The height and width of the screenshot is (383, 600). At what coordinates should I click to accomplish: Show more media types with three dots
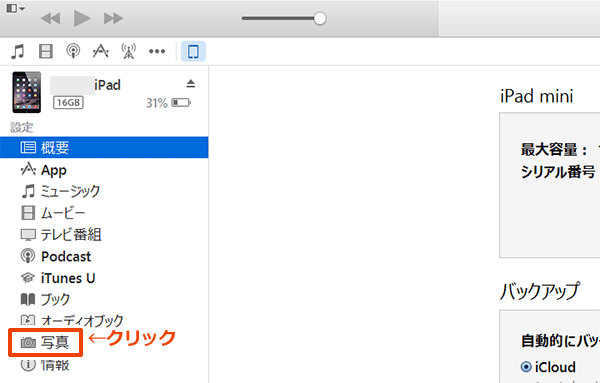click(157, 51)
